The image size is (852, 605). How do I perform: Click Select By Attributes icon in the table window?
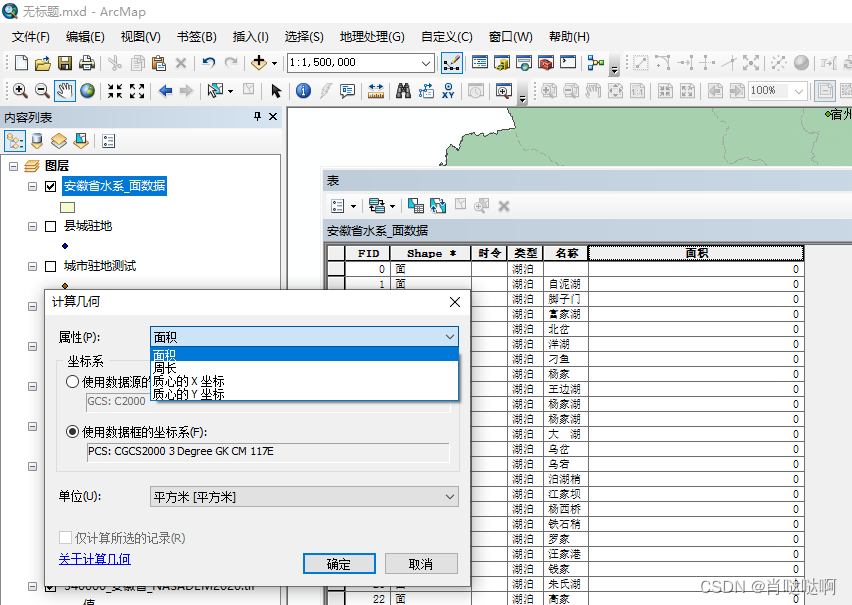tap(416, 205)
